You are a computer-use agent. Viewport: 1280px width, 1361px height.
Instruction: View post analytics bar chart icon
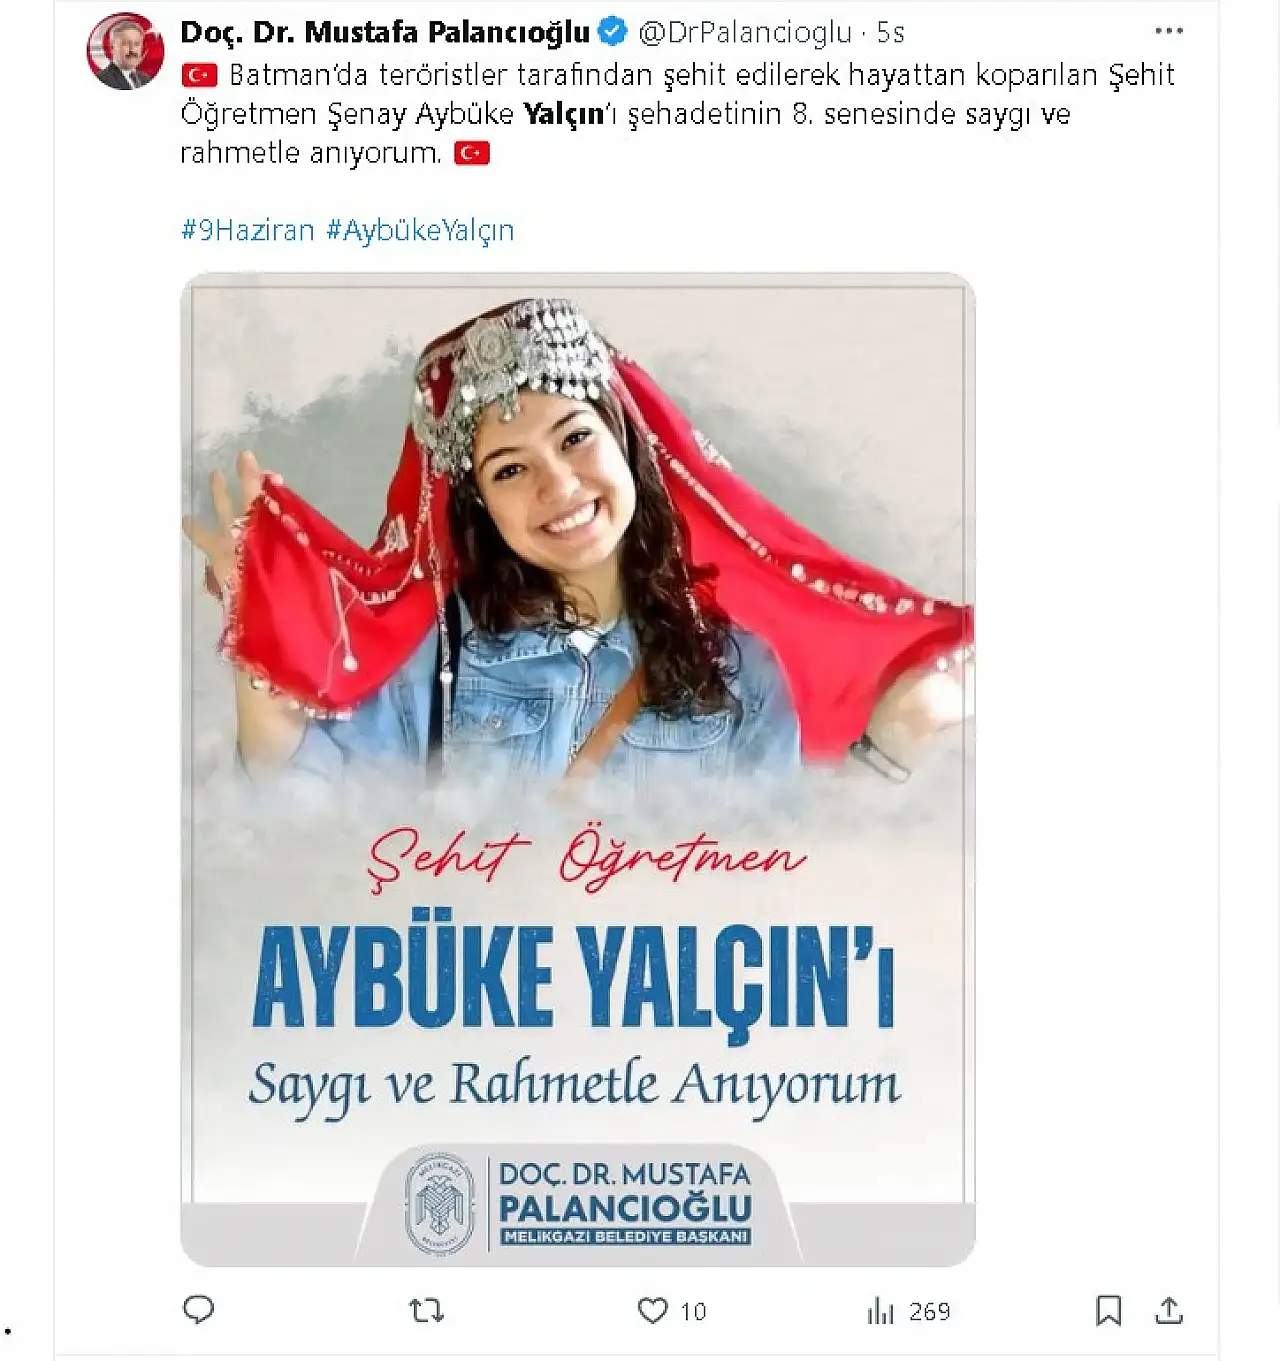[x=880, y=1311]
